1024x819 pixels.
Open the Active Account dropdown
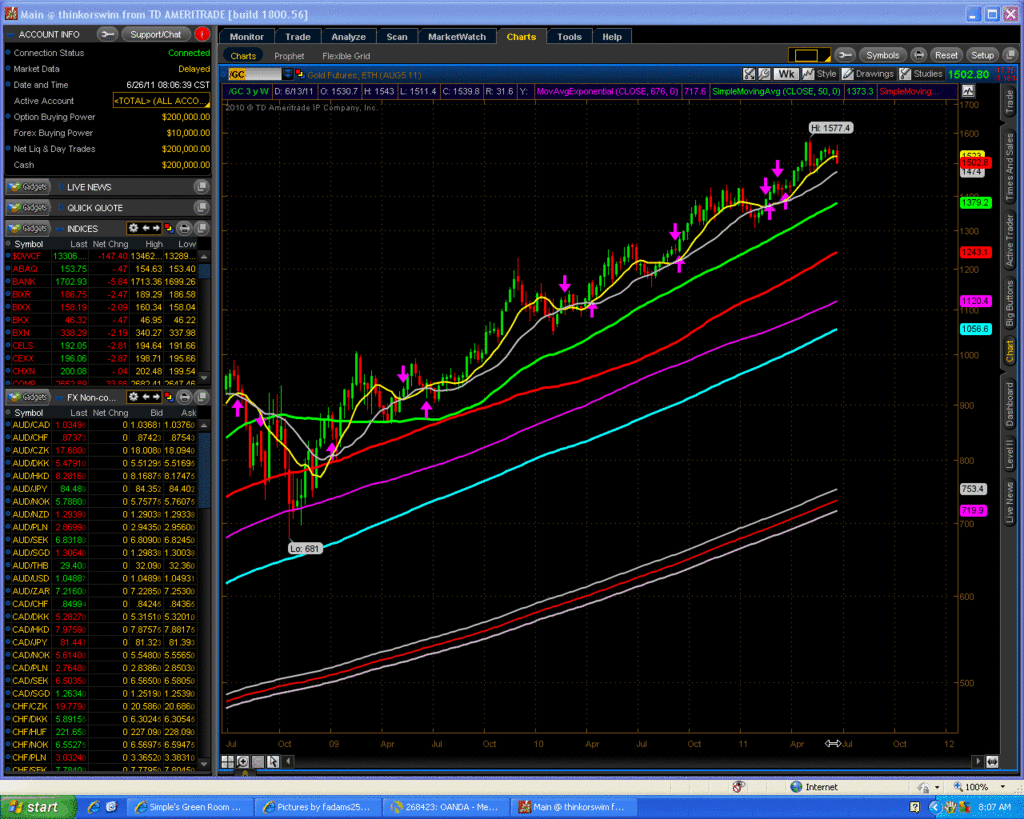[161, 101]
